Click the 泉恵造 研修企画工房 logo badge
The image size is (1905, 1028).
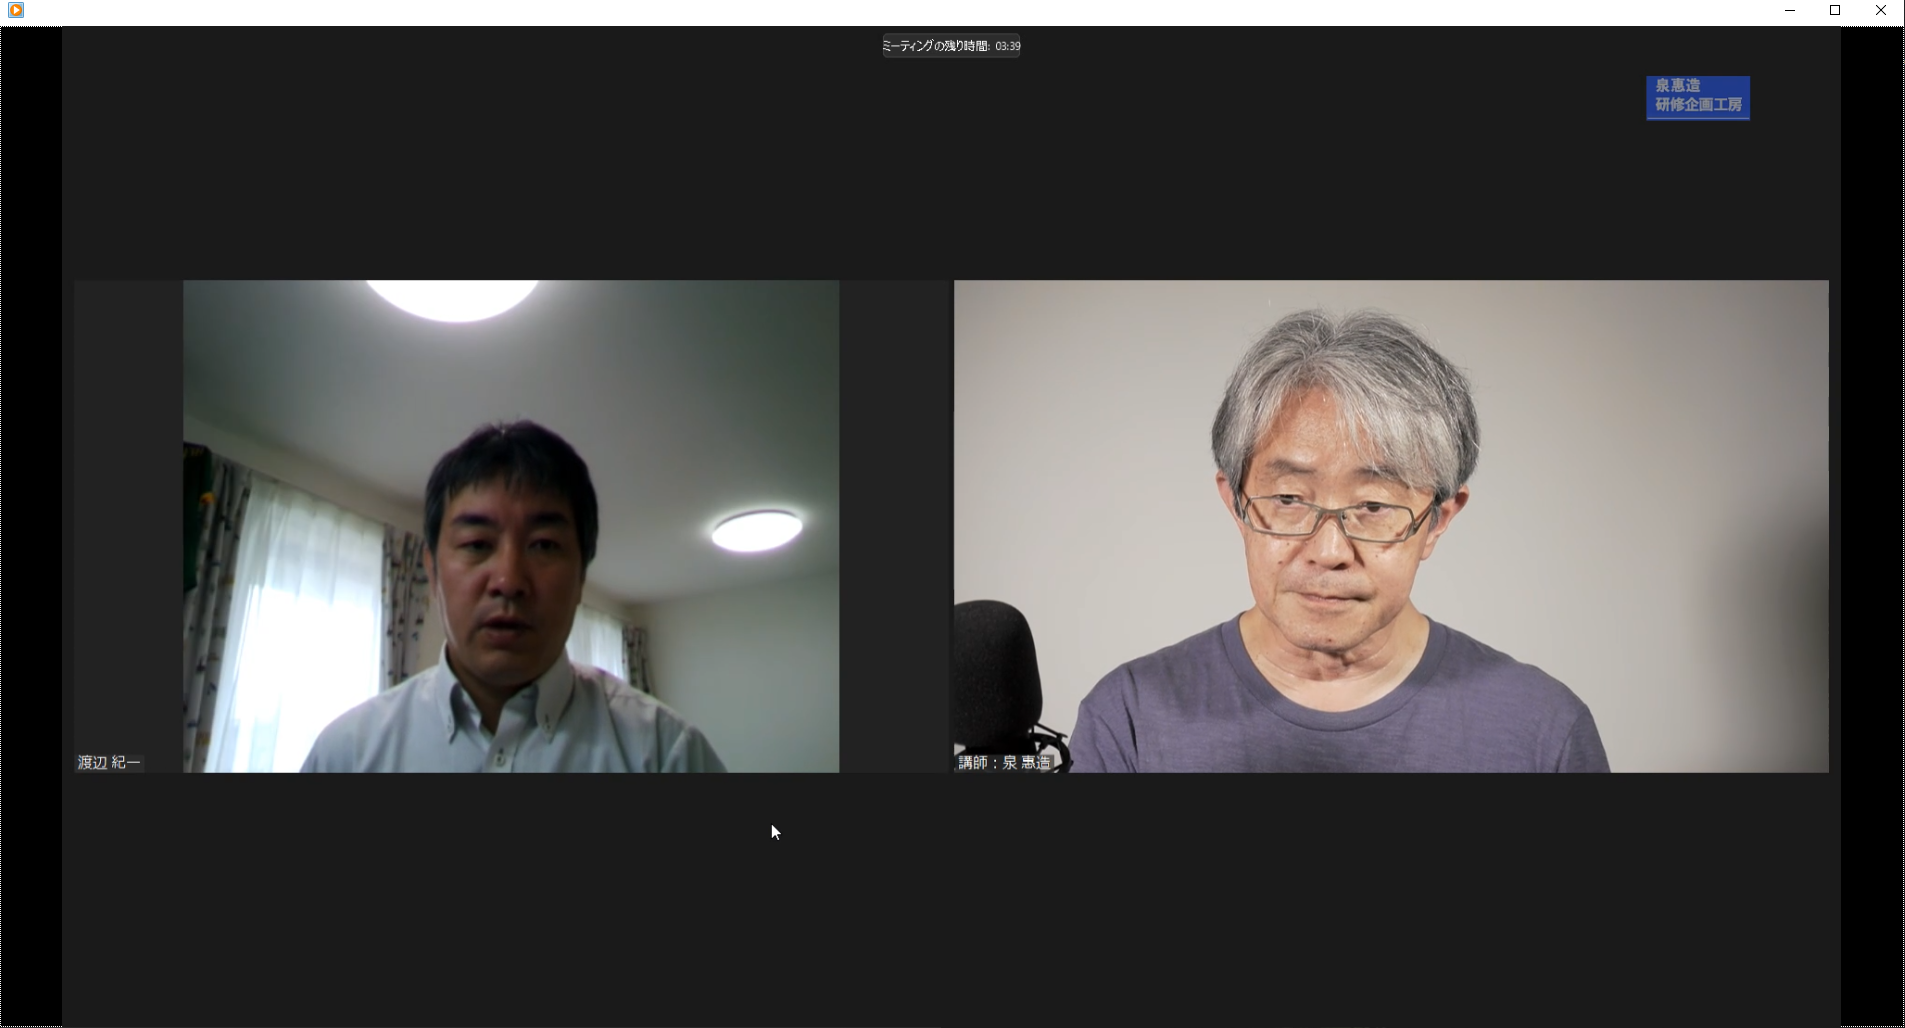[x=1698, y=97]
